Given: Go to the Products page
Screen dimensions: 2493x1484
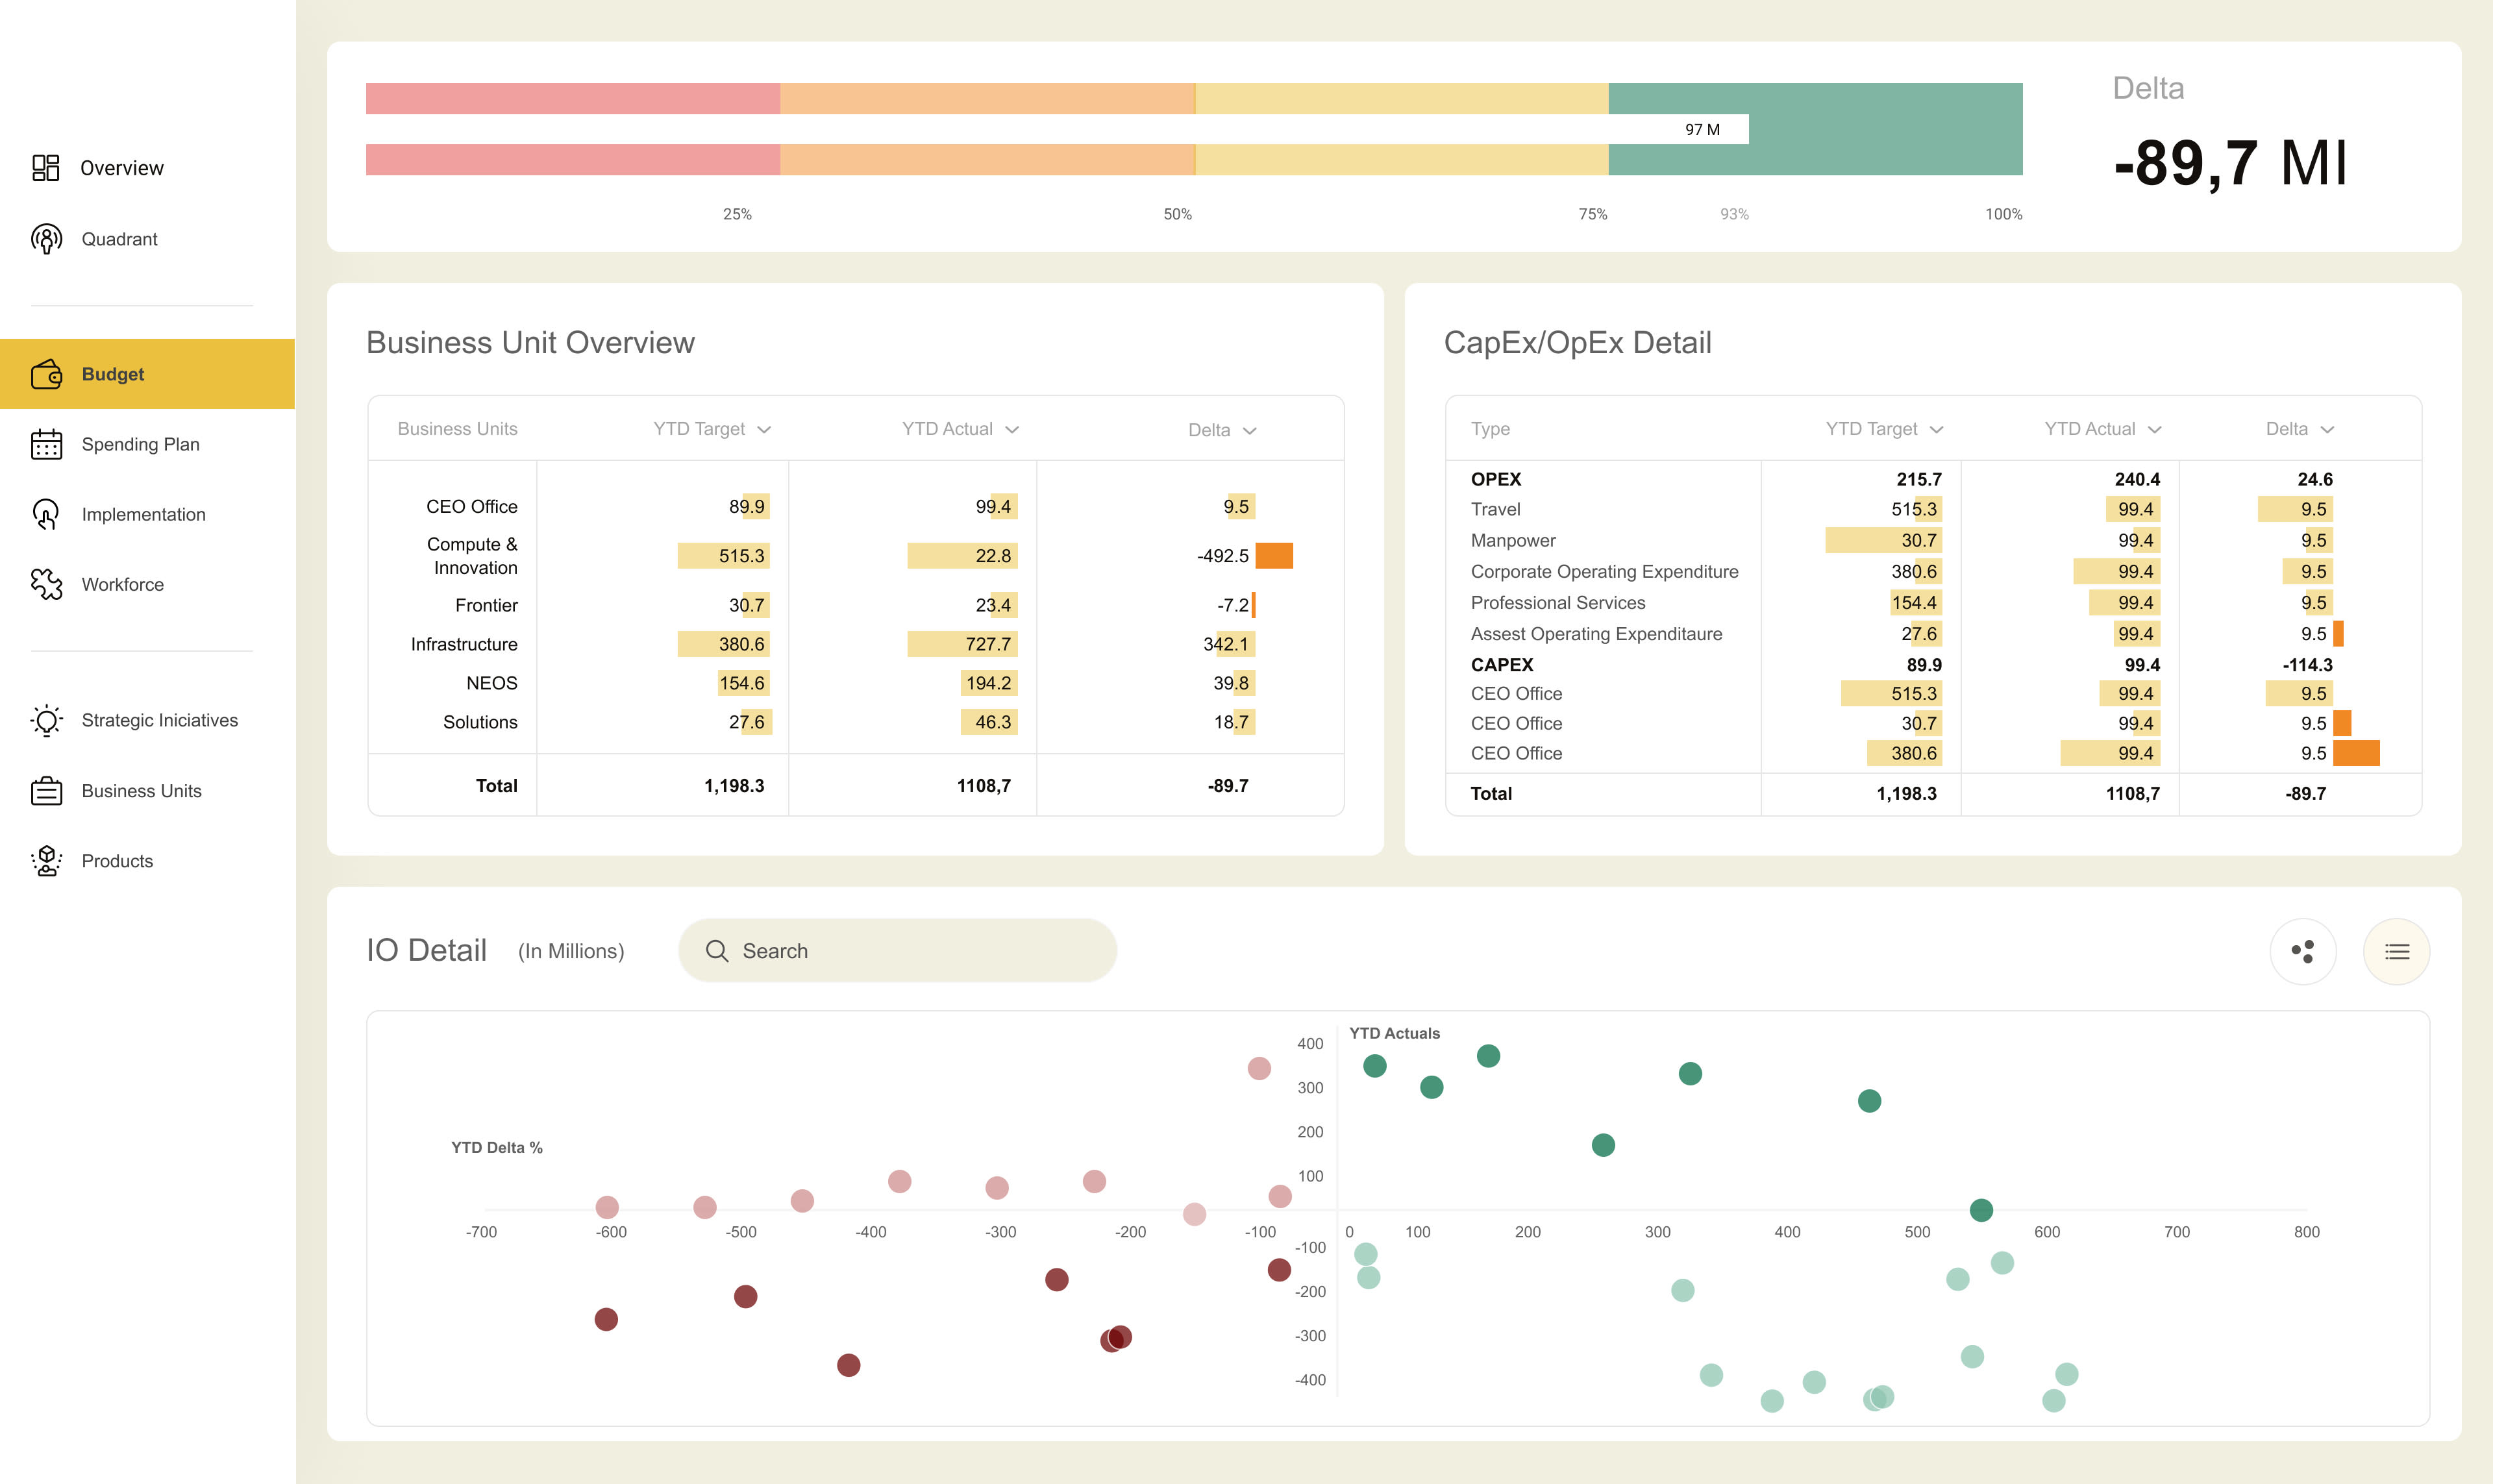Looking at the screenshot, I should coord(117,861).
